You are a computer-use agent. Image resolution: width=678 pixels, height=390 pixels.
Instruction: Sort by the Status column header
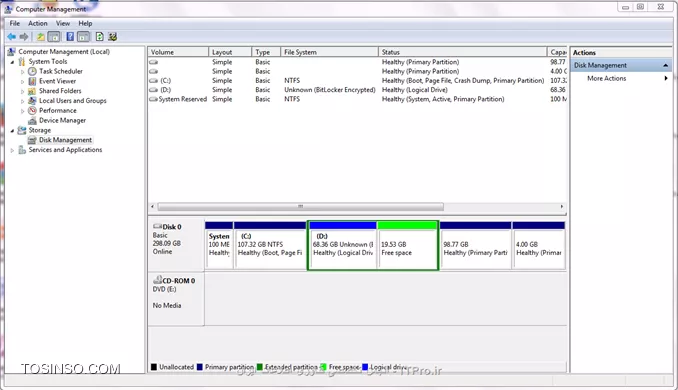(x=463, y=52)
